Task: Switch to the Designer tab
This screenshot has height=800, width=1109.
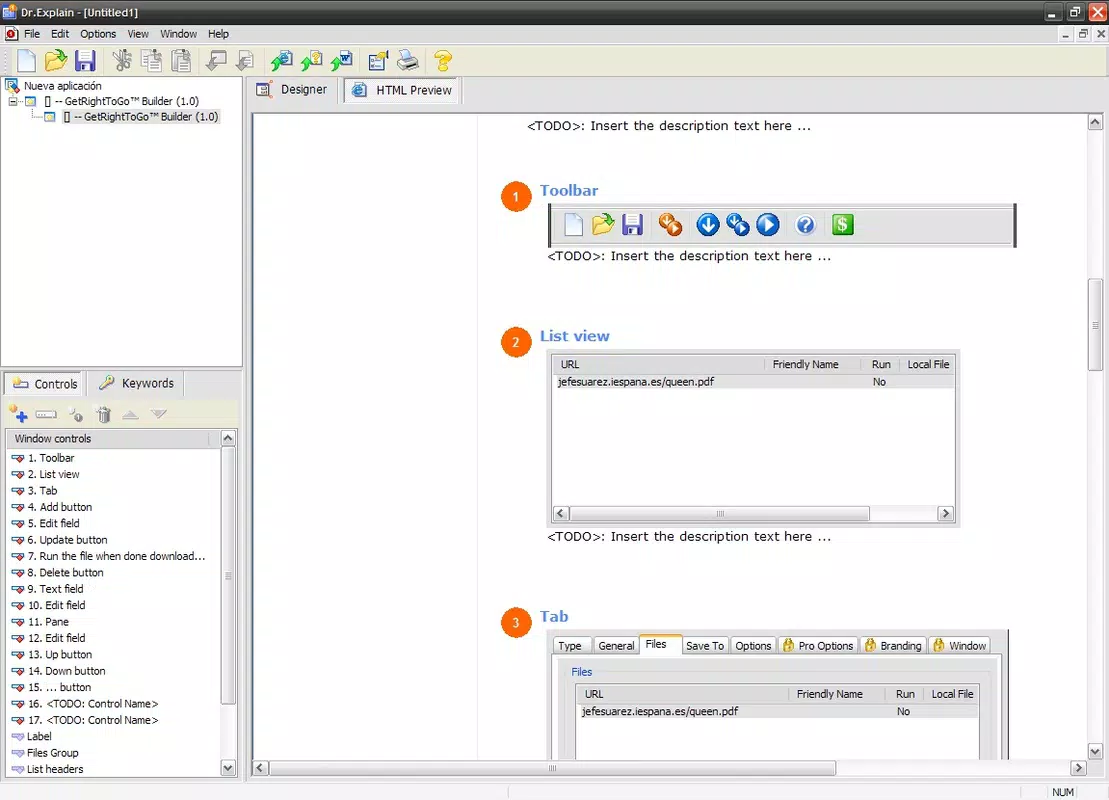Action: click(x=293, y=90)
